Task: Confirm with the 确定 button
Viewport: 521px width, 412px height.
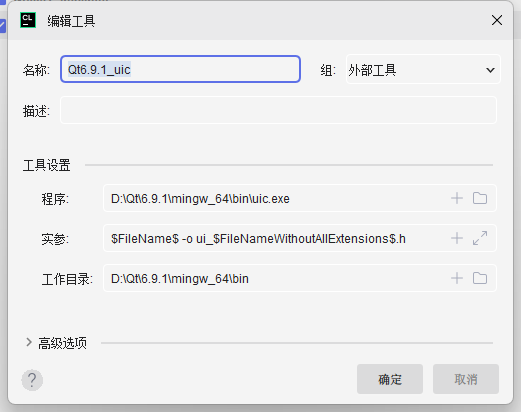Action: pyautogui.click(x=390, y=379)
